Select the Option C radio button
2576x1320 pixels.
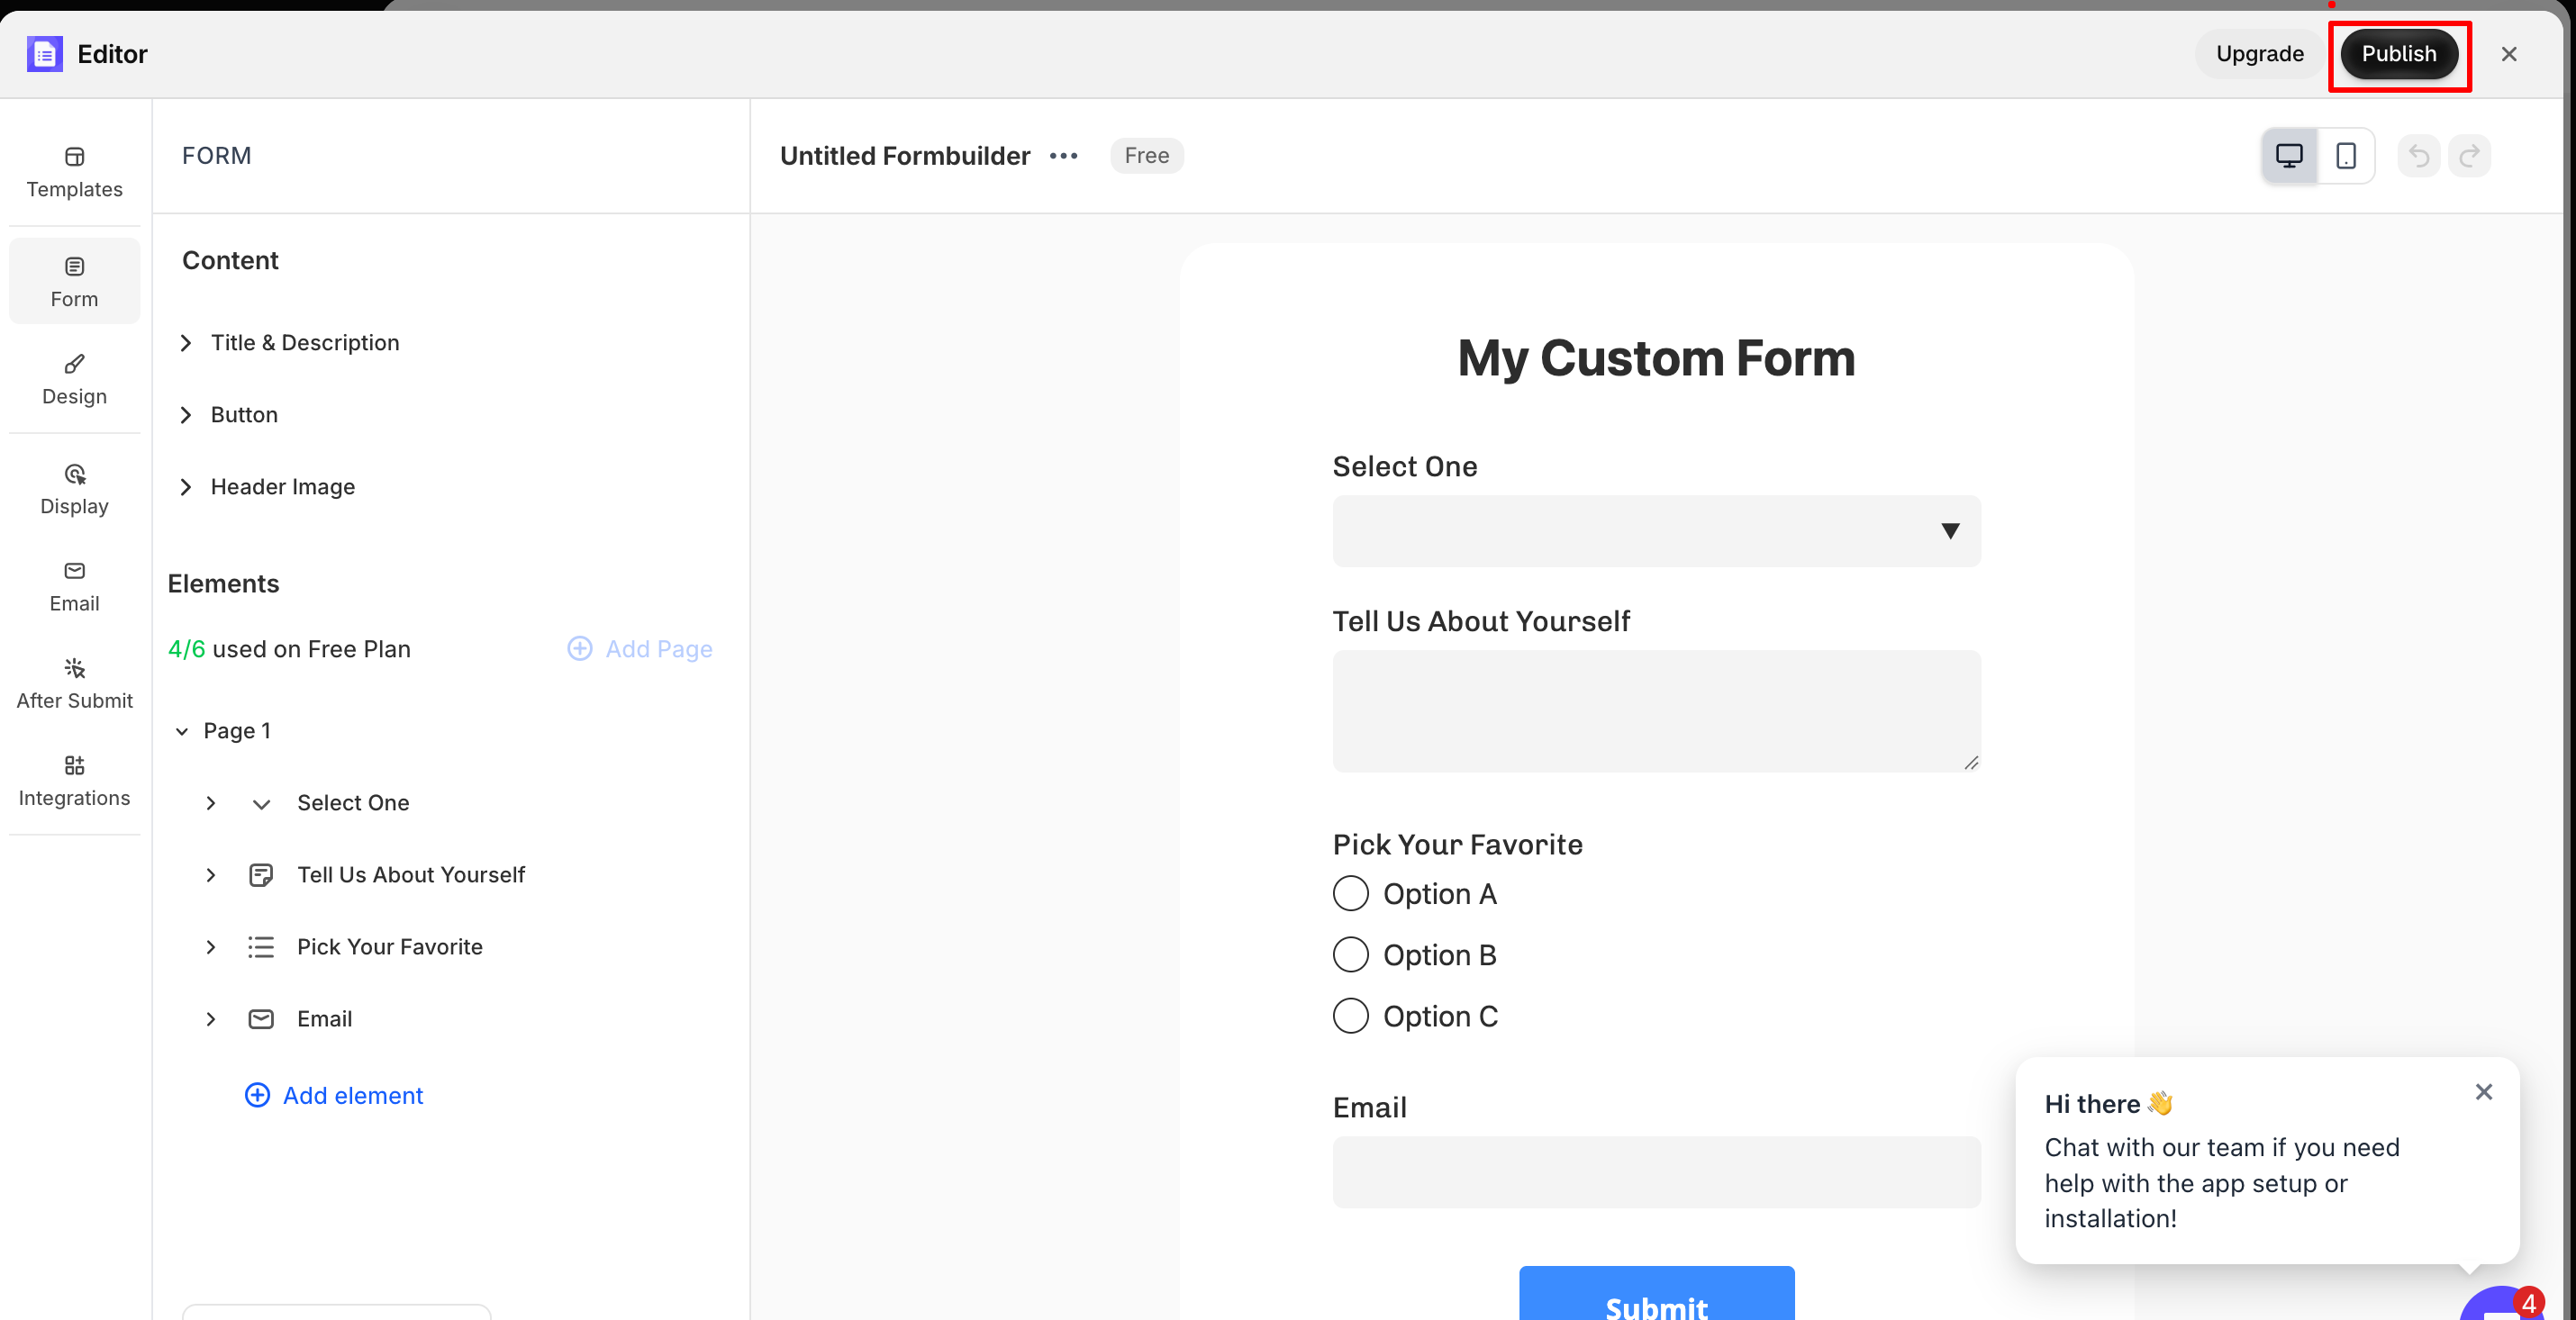(1350, 1016)
